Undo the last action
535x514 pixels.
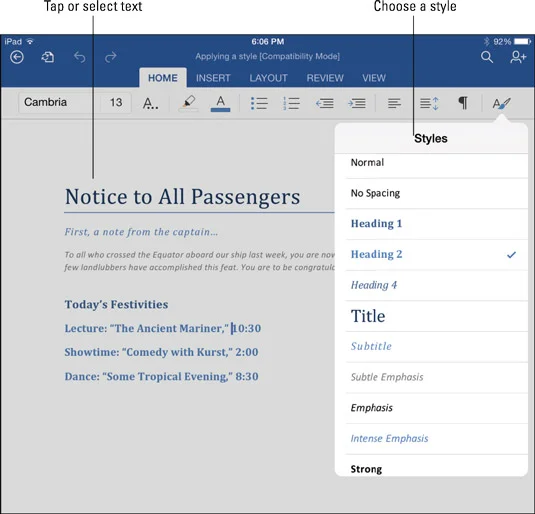(x=79, y=57)
